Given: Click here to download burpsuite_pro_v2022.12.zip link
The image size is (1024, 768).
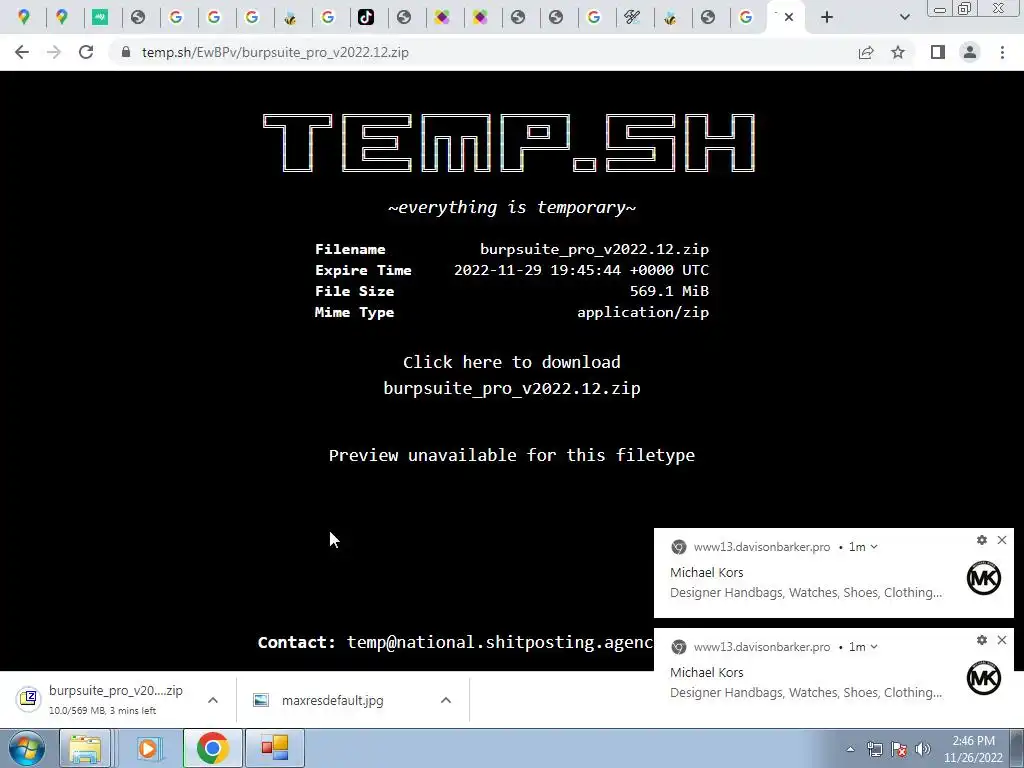Looking at the screenshot, I should coord(512,375).
